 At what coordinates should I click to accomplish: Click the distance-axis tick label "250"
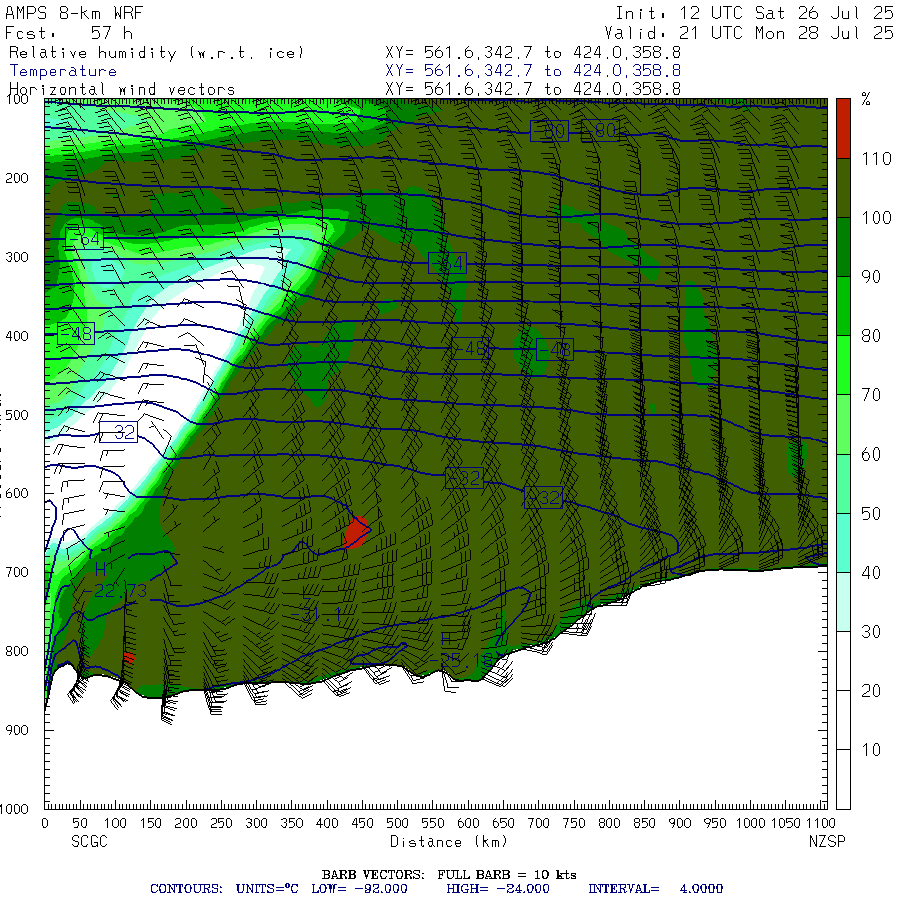tap(221, 823)
